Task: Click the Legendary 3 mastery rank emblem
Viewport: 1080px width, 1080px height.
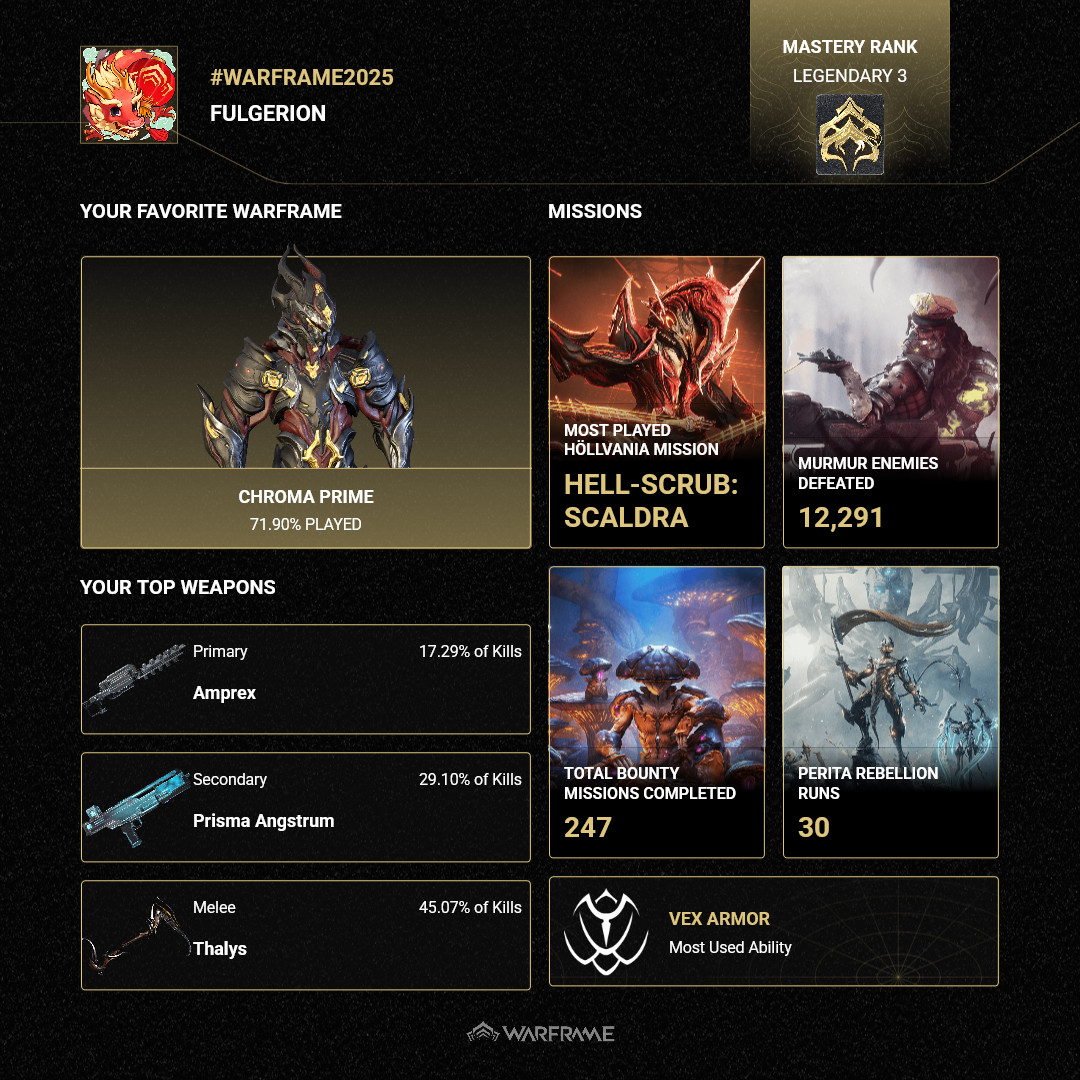Action: click(849, 135)
